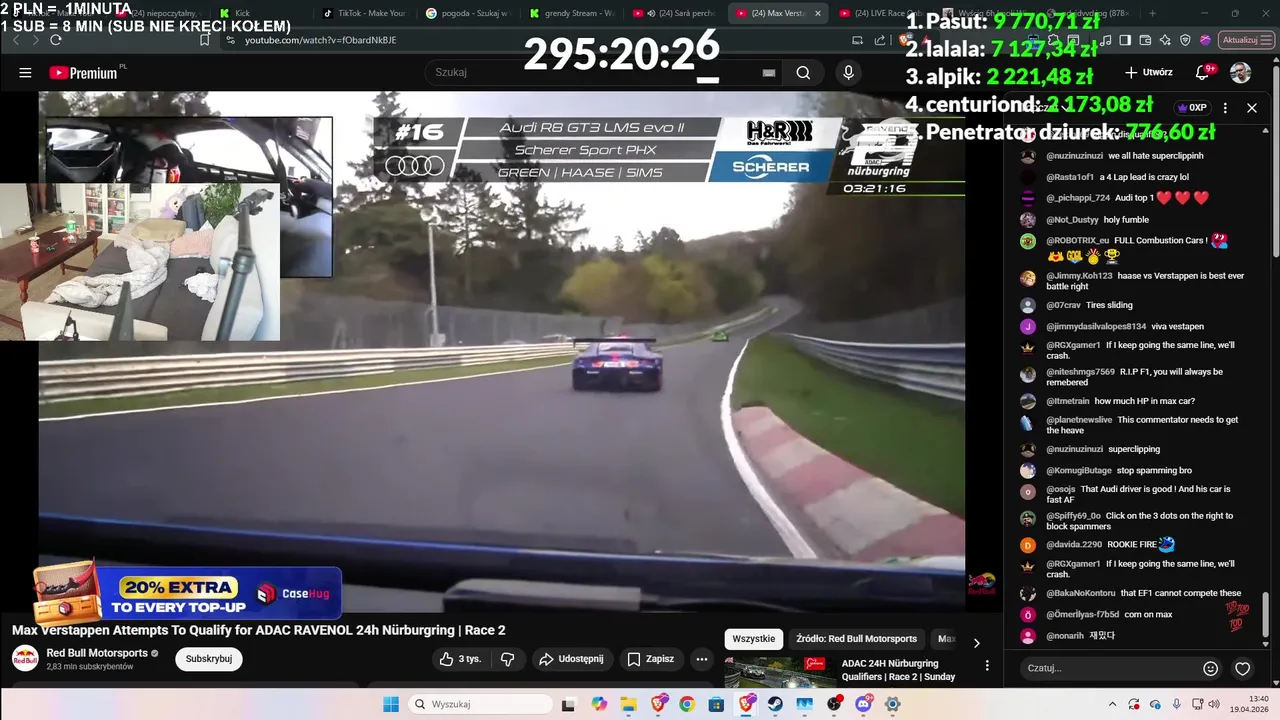Switch to the grendy Stream tab
The image size is (1280, 720).
571,13
